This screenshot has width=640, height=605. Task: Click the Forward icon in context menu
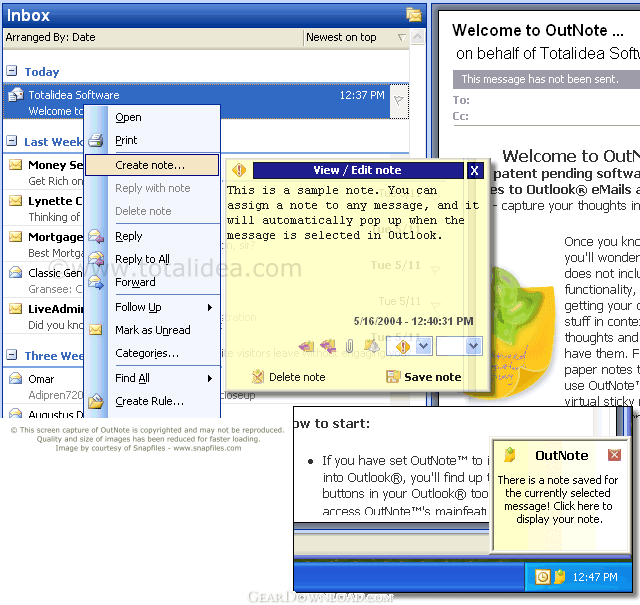pyautogui.click(x=96, y=282)
